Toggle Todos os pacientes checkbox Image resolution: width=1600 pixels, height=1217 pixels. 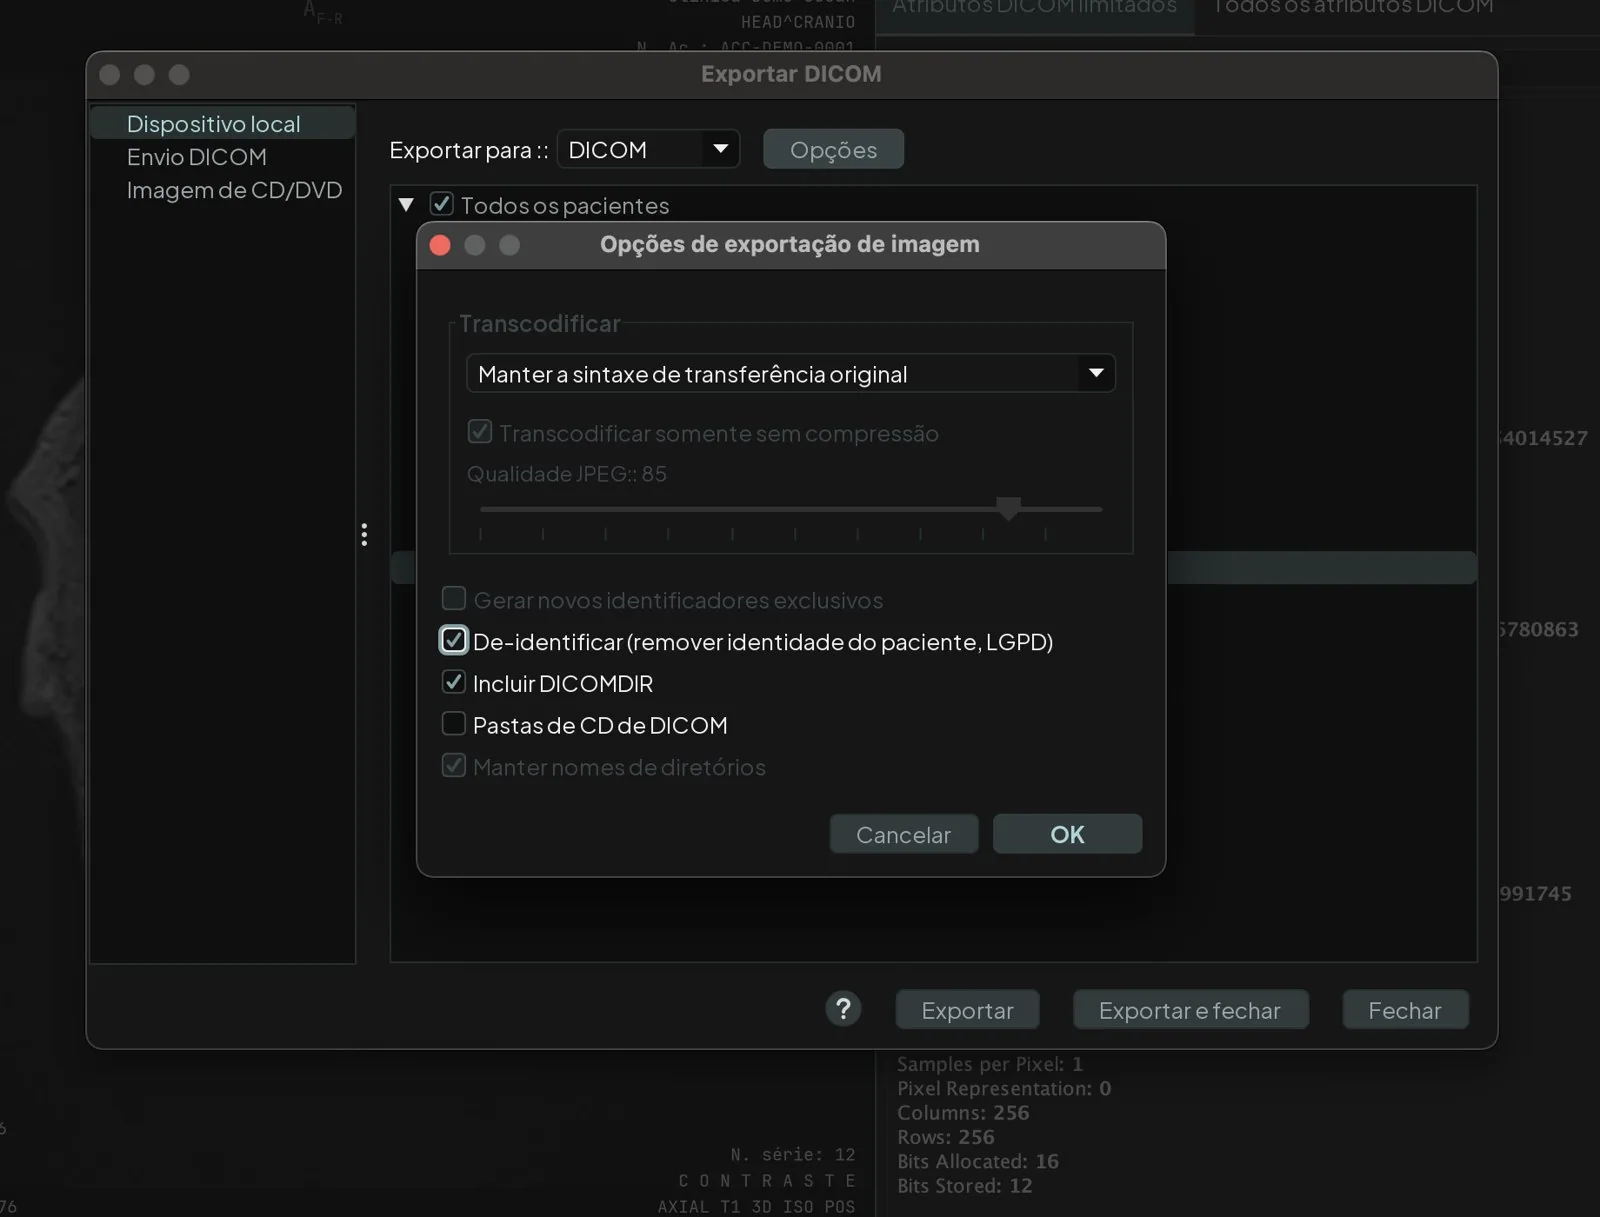(441, 204)
